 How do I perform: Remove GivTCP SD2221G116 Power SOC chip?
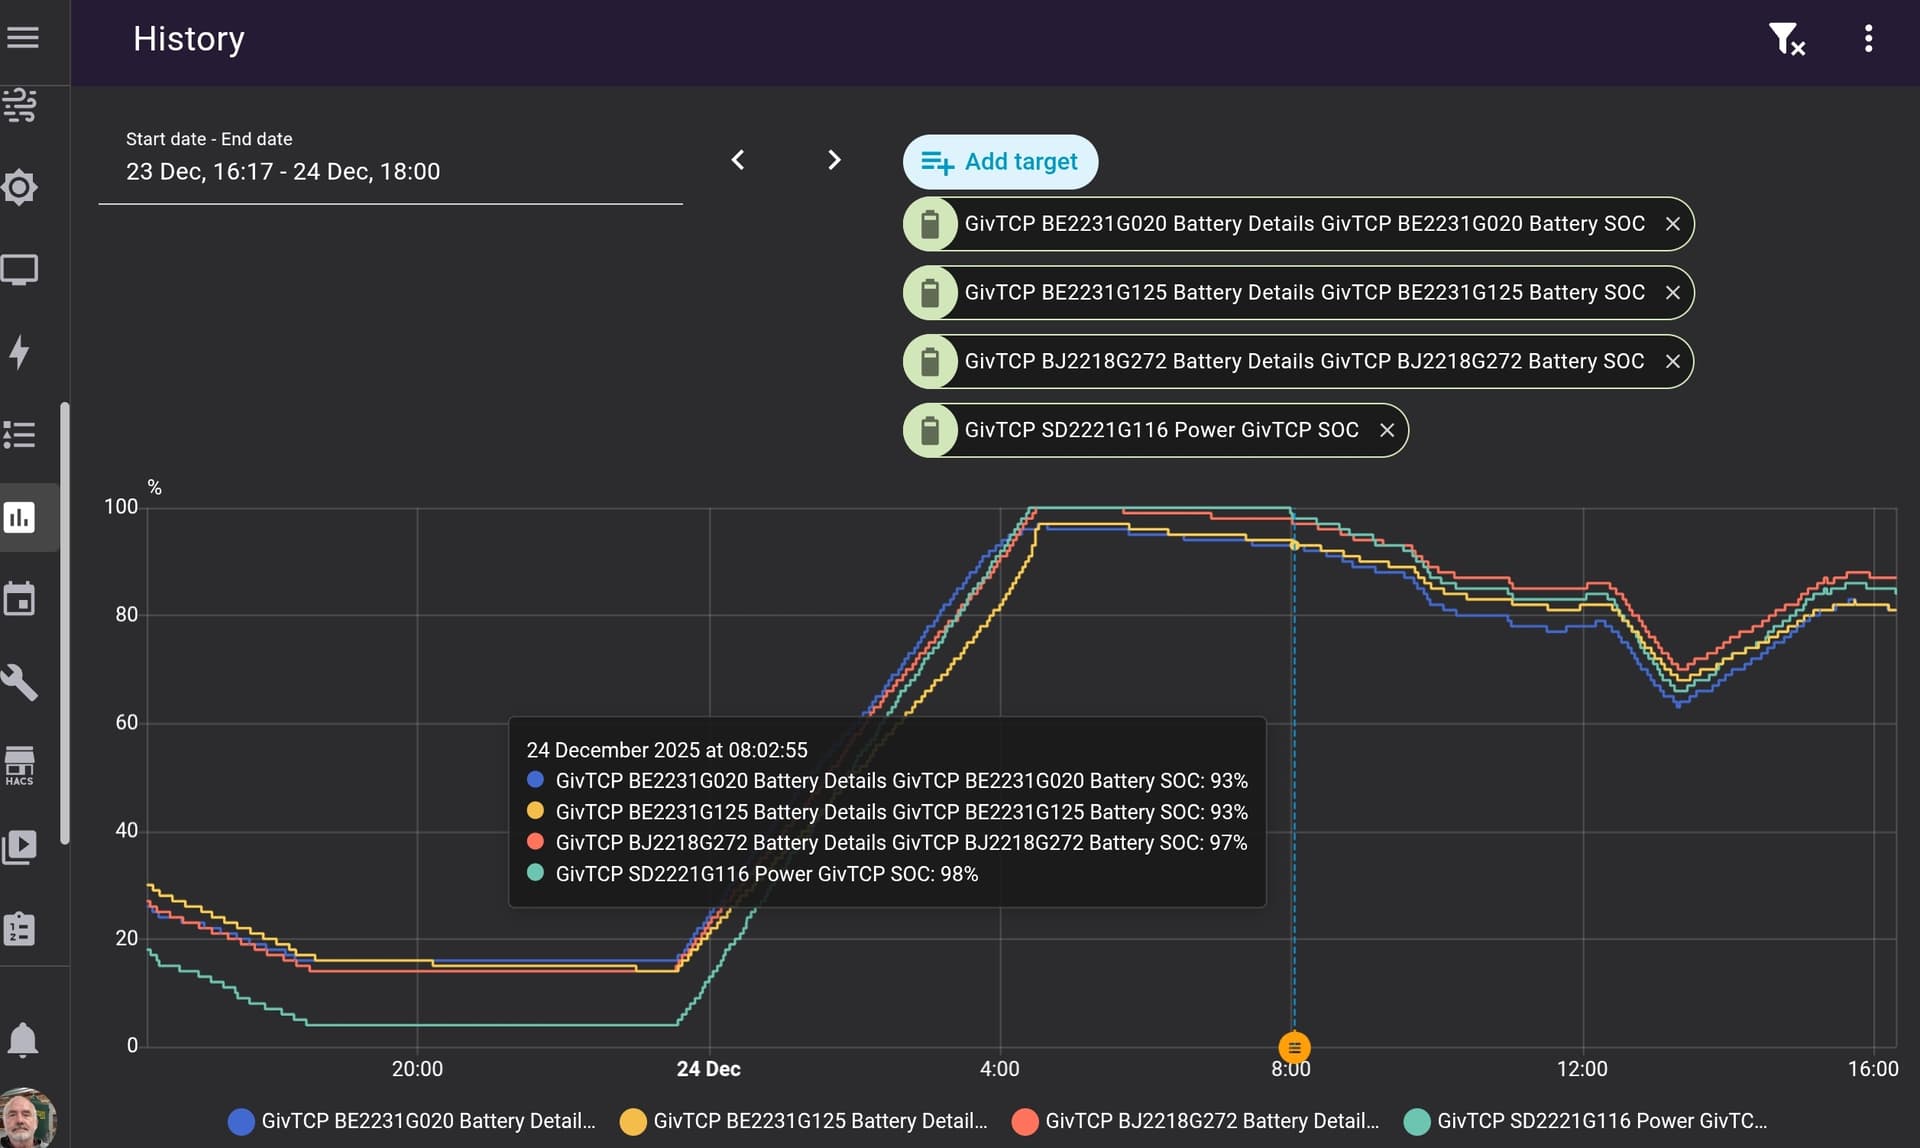point(1386,430)
